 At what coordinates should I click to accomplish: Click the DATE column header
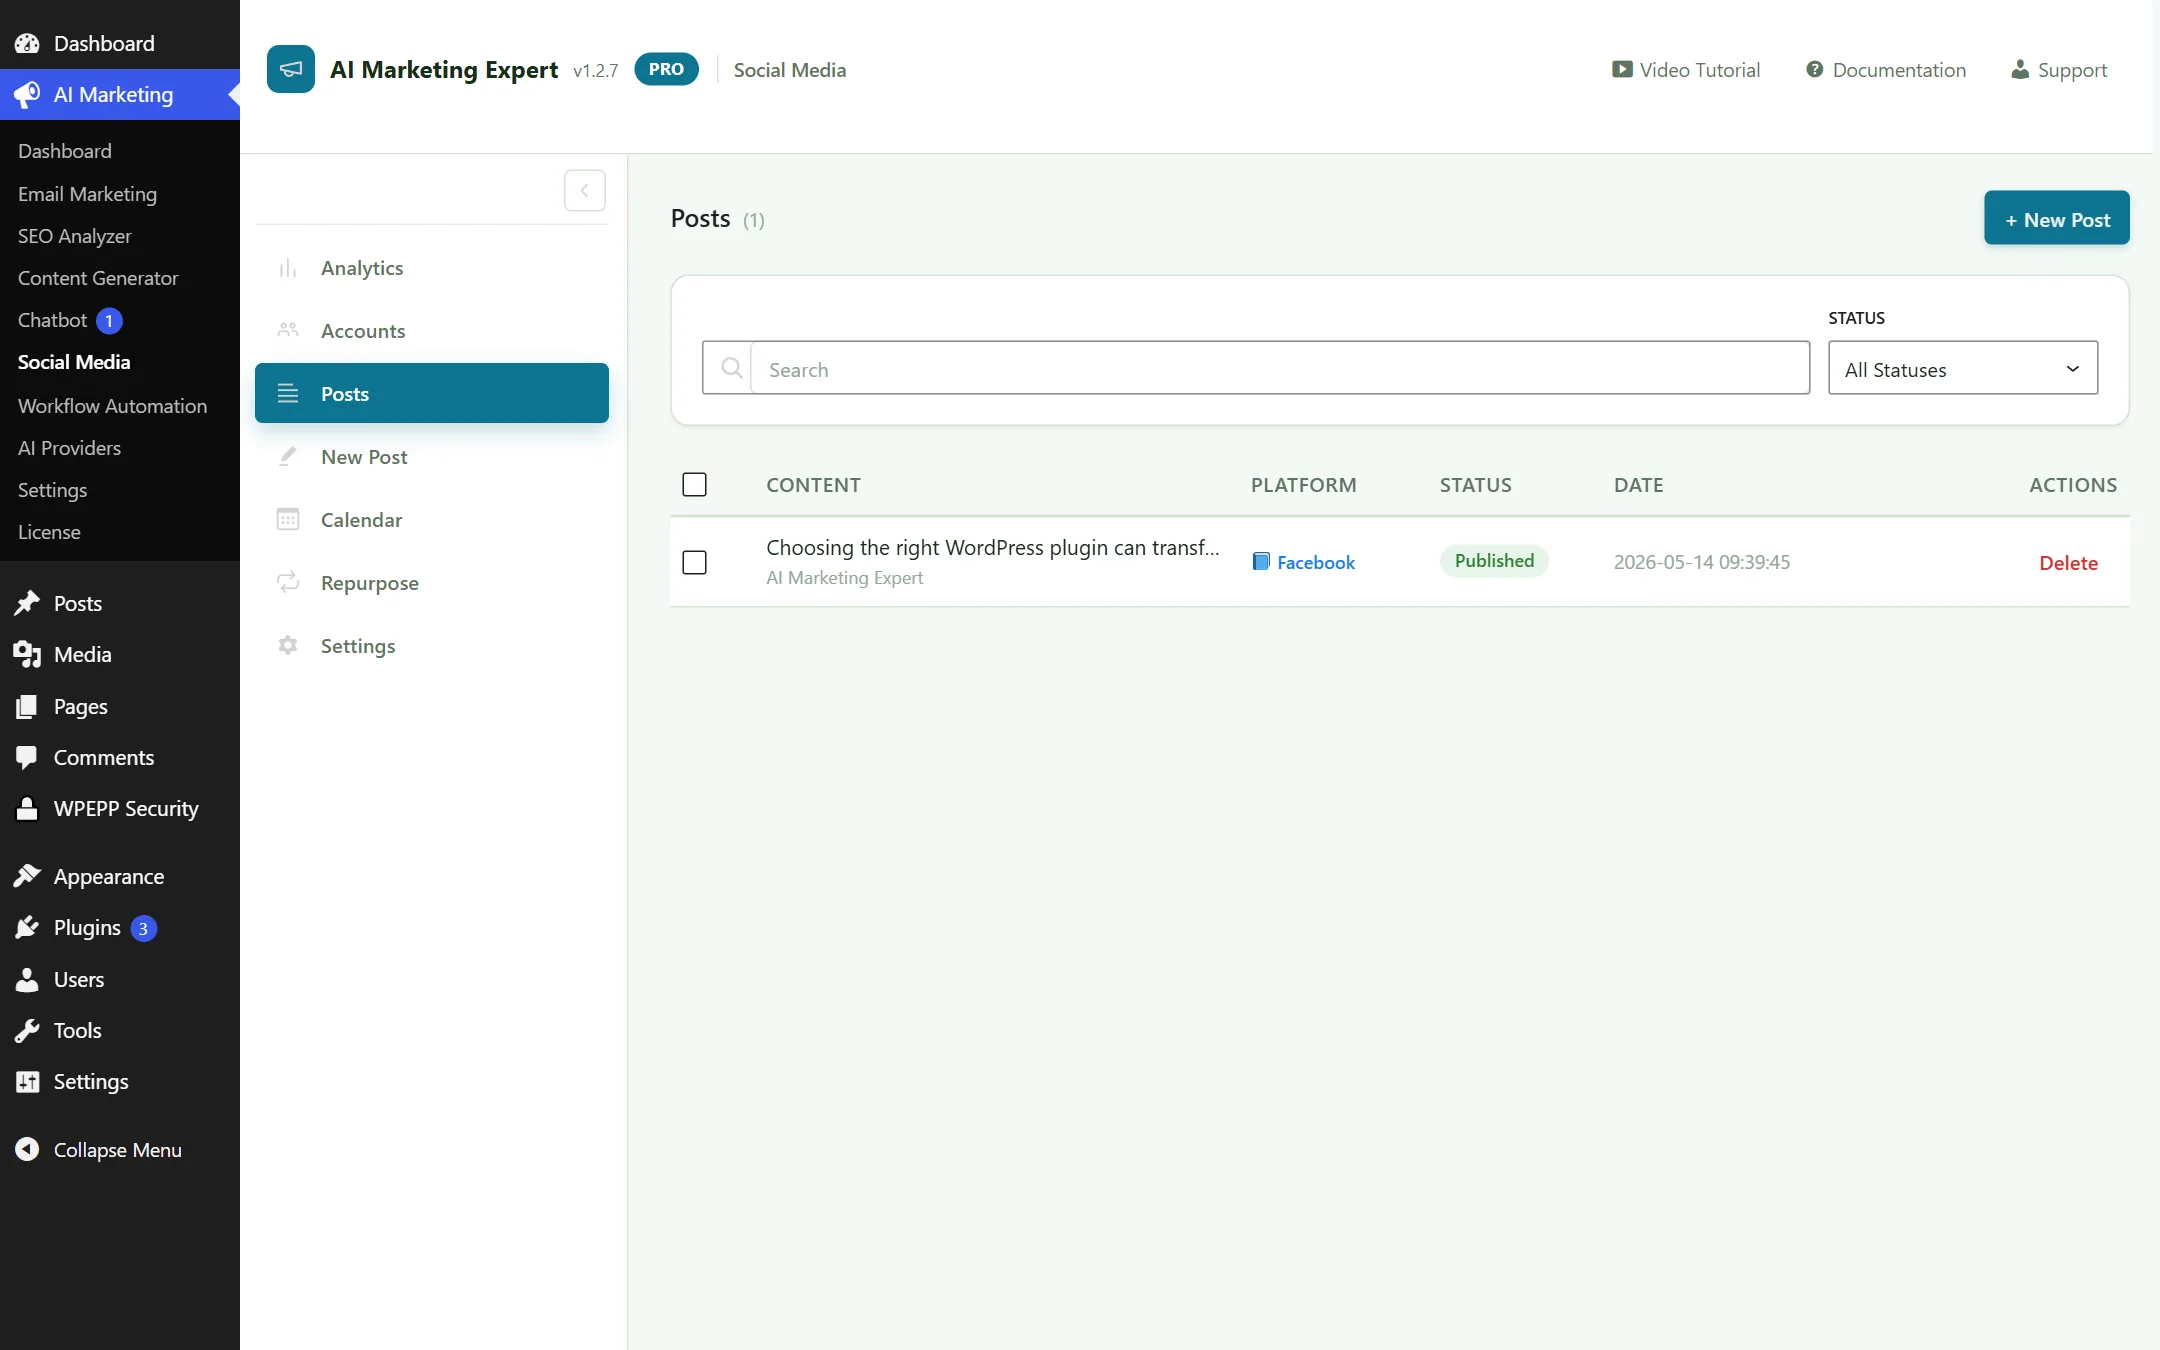1639,485
